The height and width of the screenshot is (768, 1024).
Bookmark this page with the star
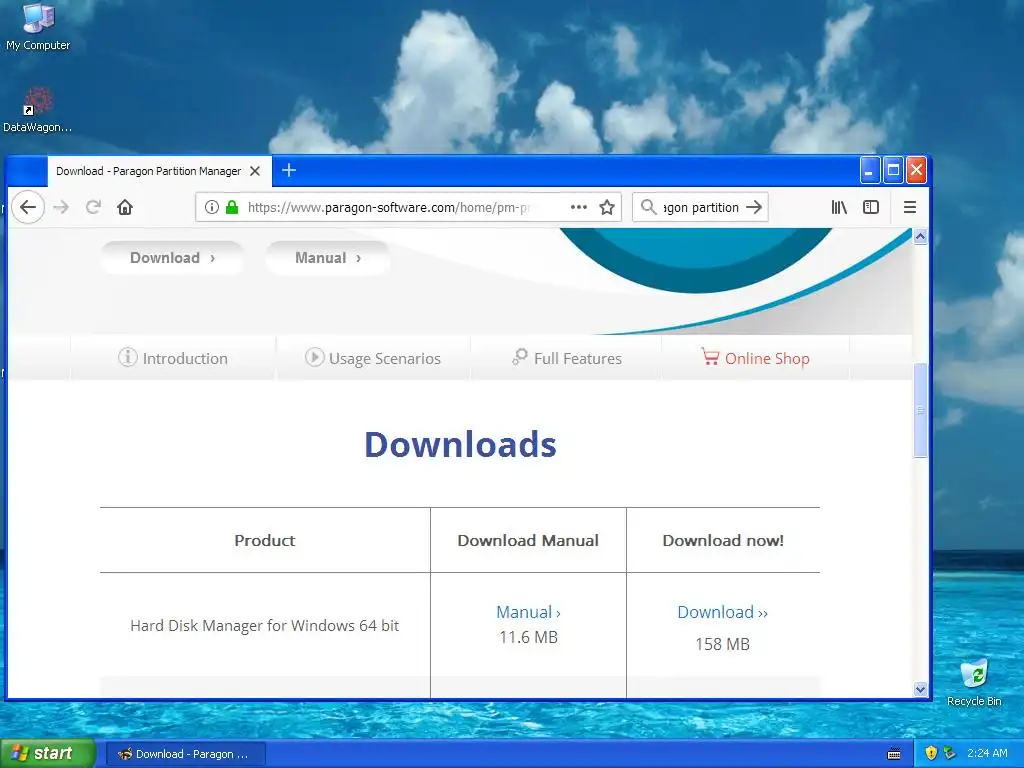(607, 207)
